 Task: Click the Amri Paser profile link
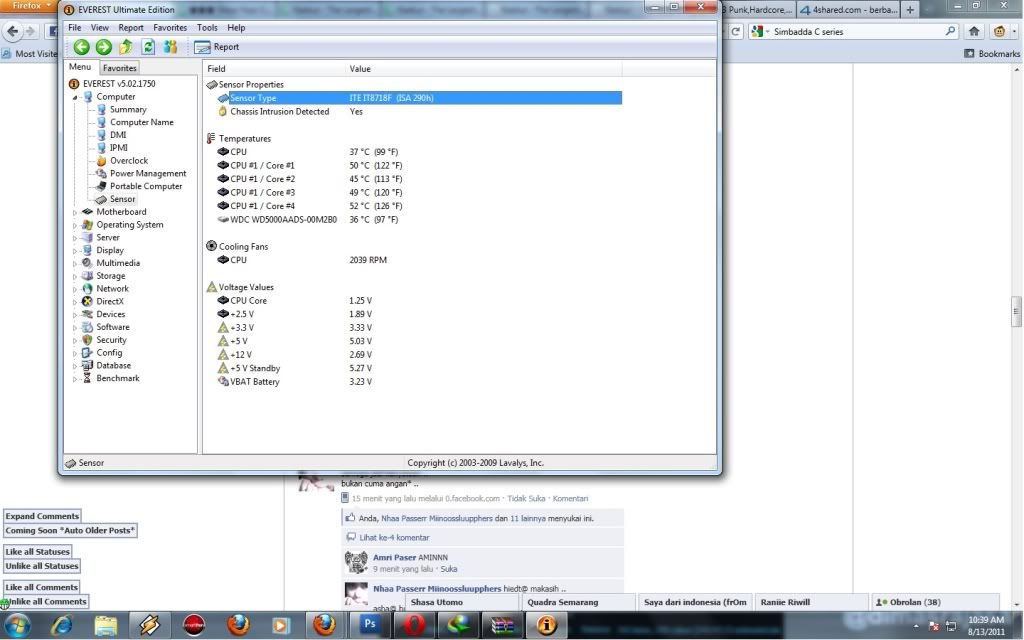tap(394, 557)
